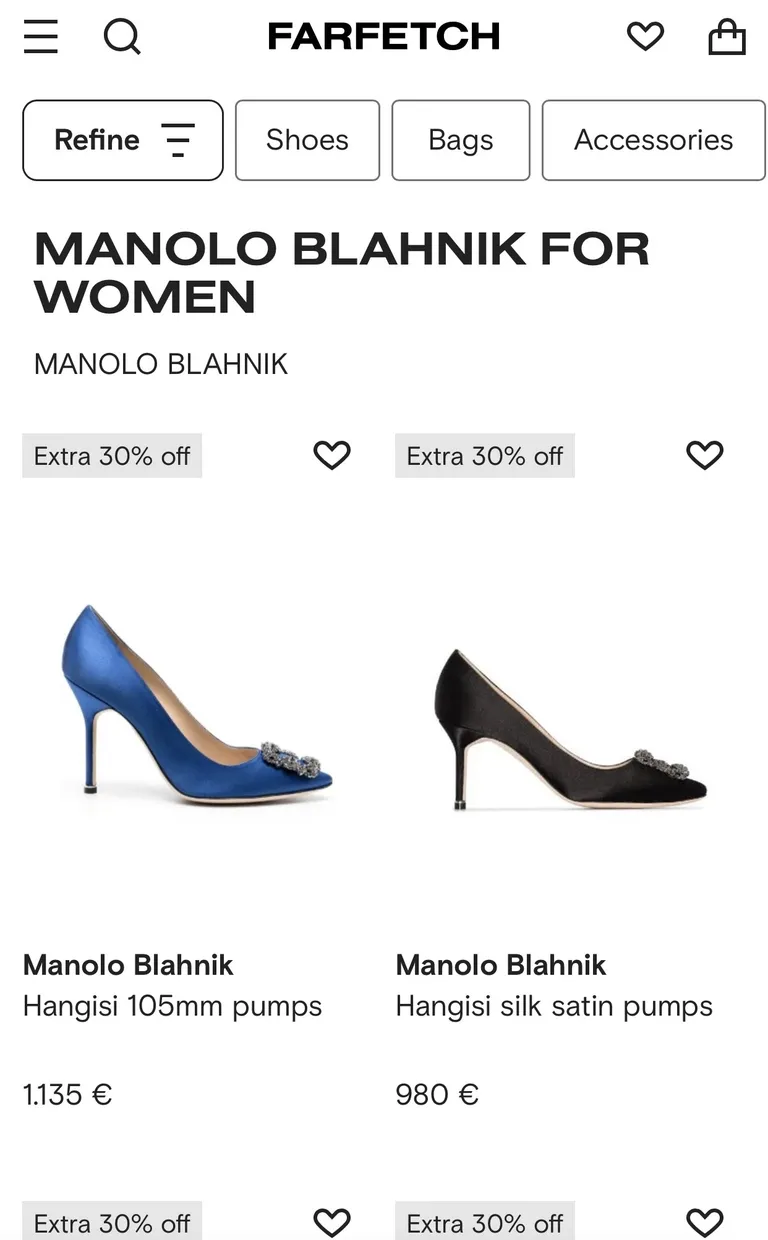
Task: Toggle wishlist heart on bottom-right product
Action: (x=705, y=1222)
